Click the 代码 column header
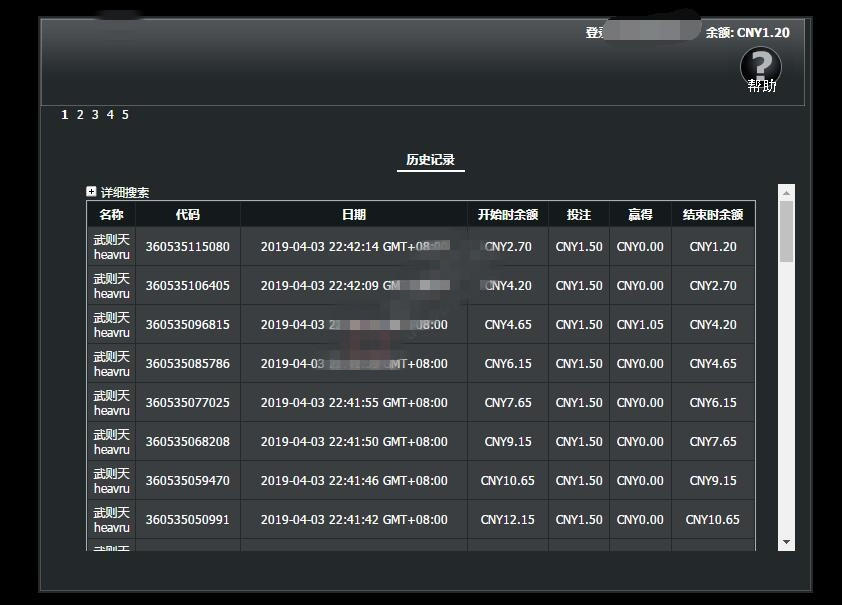The width and height of the screenshot is (842, 605). [x=188, y=215]
